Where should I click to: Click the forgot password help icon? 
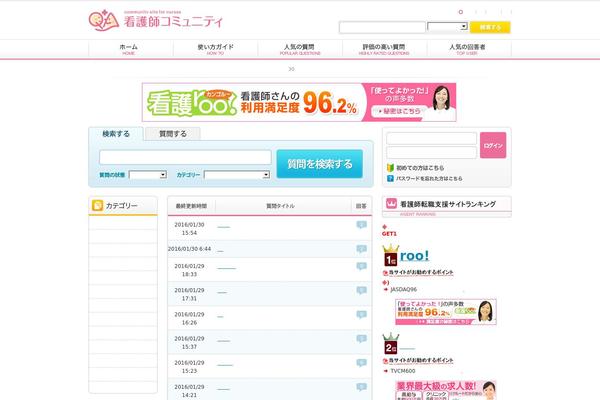click(x=388, y=179)
